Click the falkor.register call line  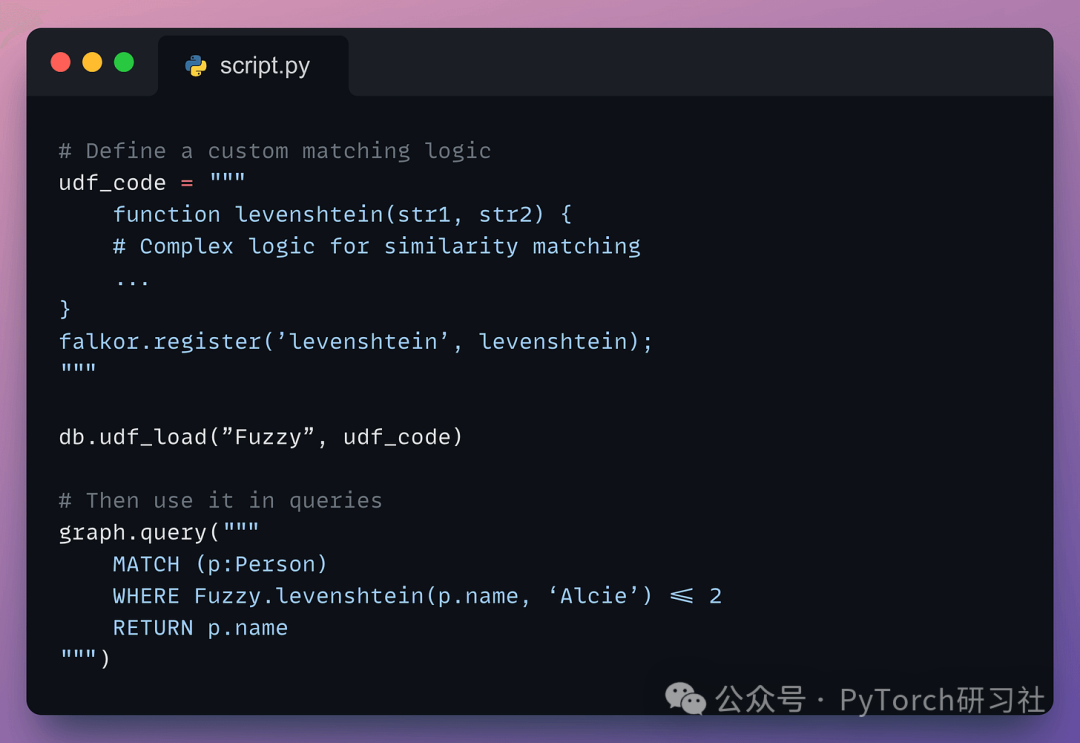355,342
